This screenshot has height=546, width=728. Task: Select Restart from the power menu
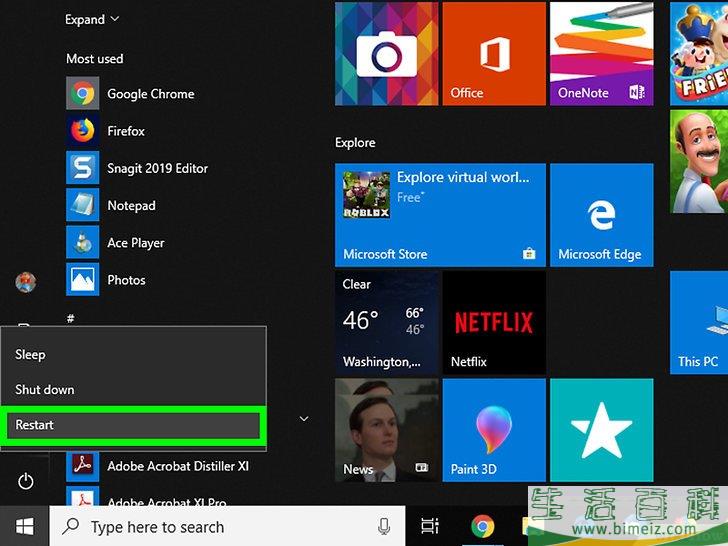(133, 425)
